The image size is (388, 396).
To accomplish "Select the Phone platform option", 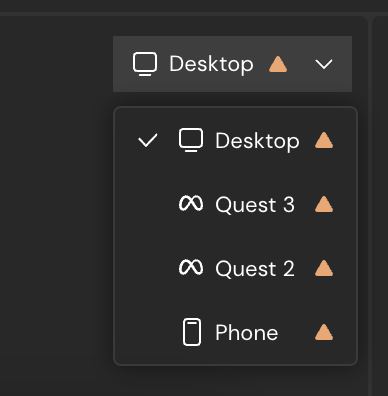I will pos(236,332).
